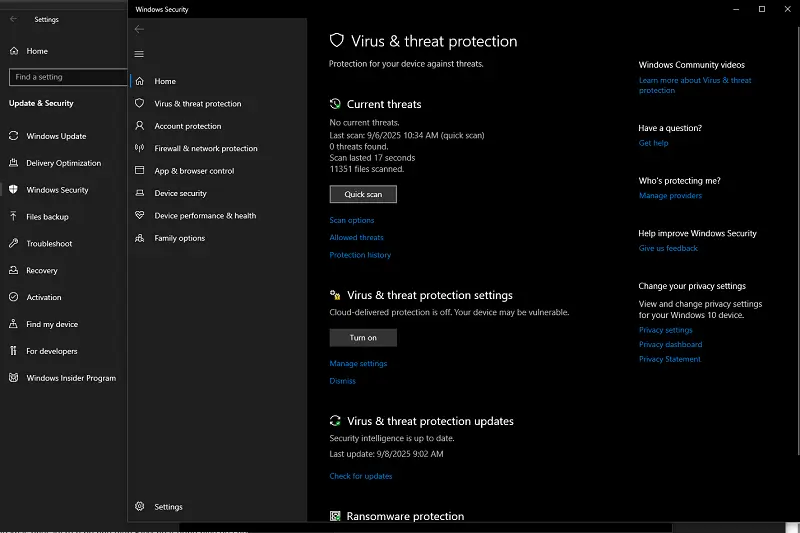Click the Device performance heart icon
The image size is (800, 533).
(x=139, y=215)
